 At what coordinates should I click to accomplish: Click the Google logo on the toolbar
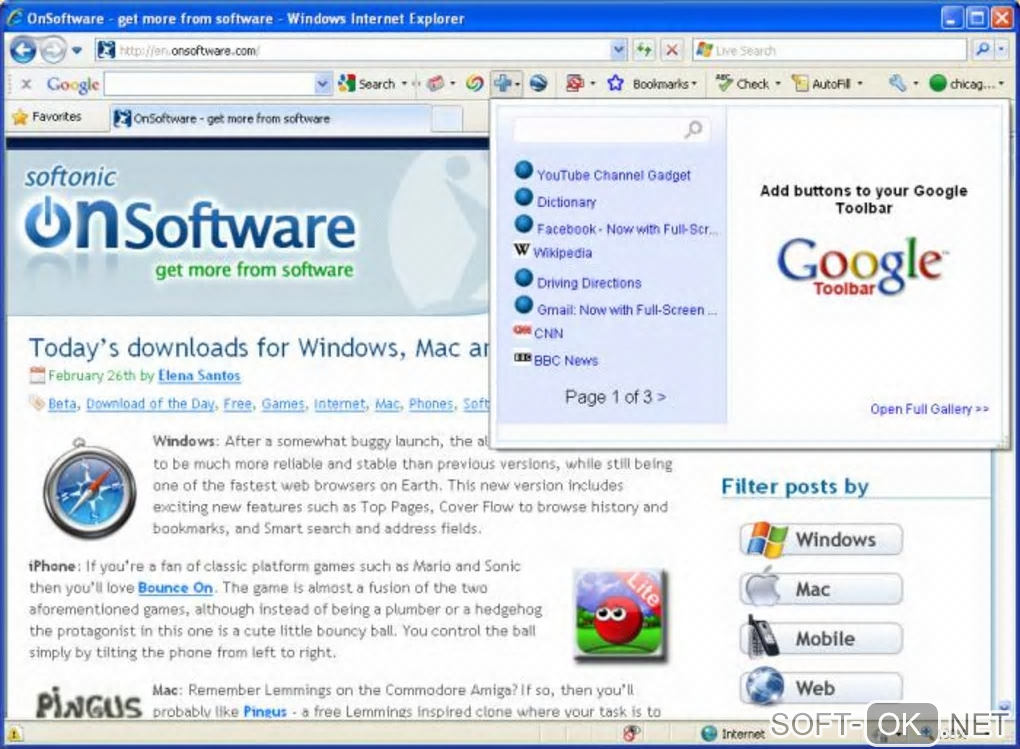[x=73, y=84]
